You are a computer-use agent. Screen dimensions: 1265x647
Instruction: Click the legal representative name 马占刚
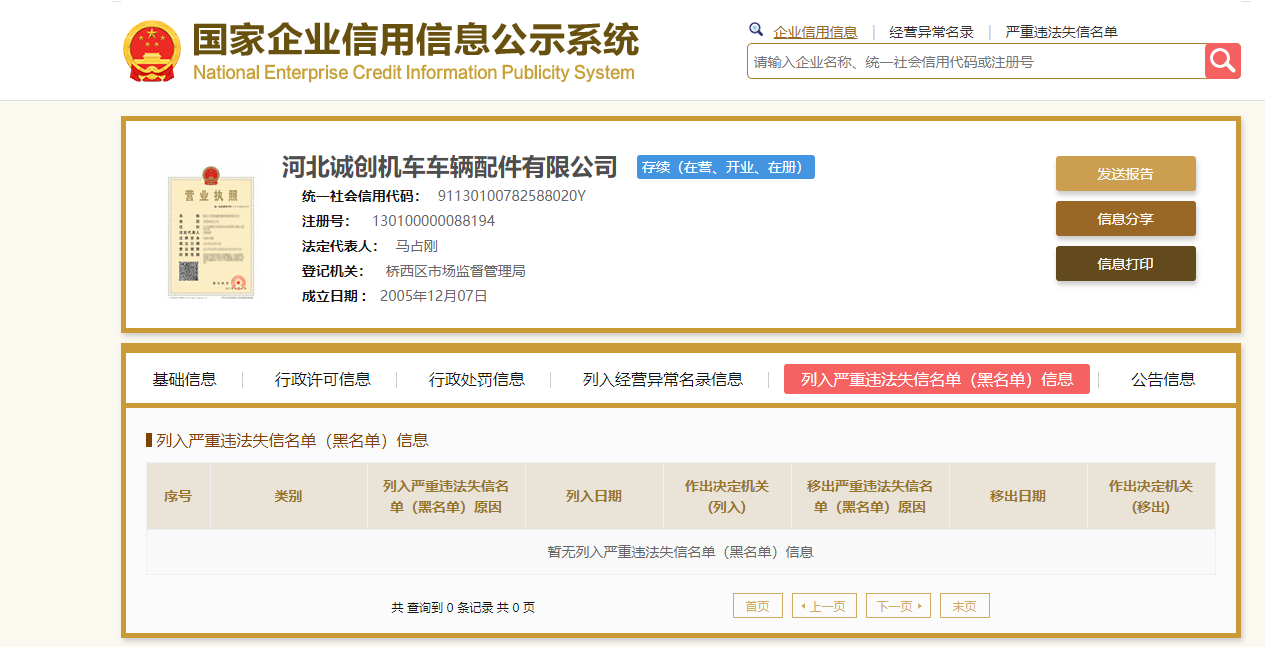(417, 246)
